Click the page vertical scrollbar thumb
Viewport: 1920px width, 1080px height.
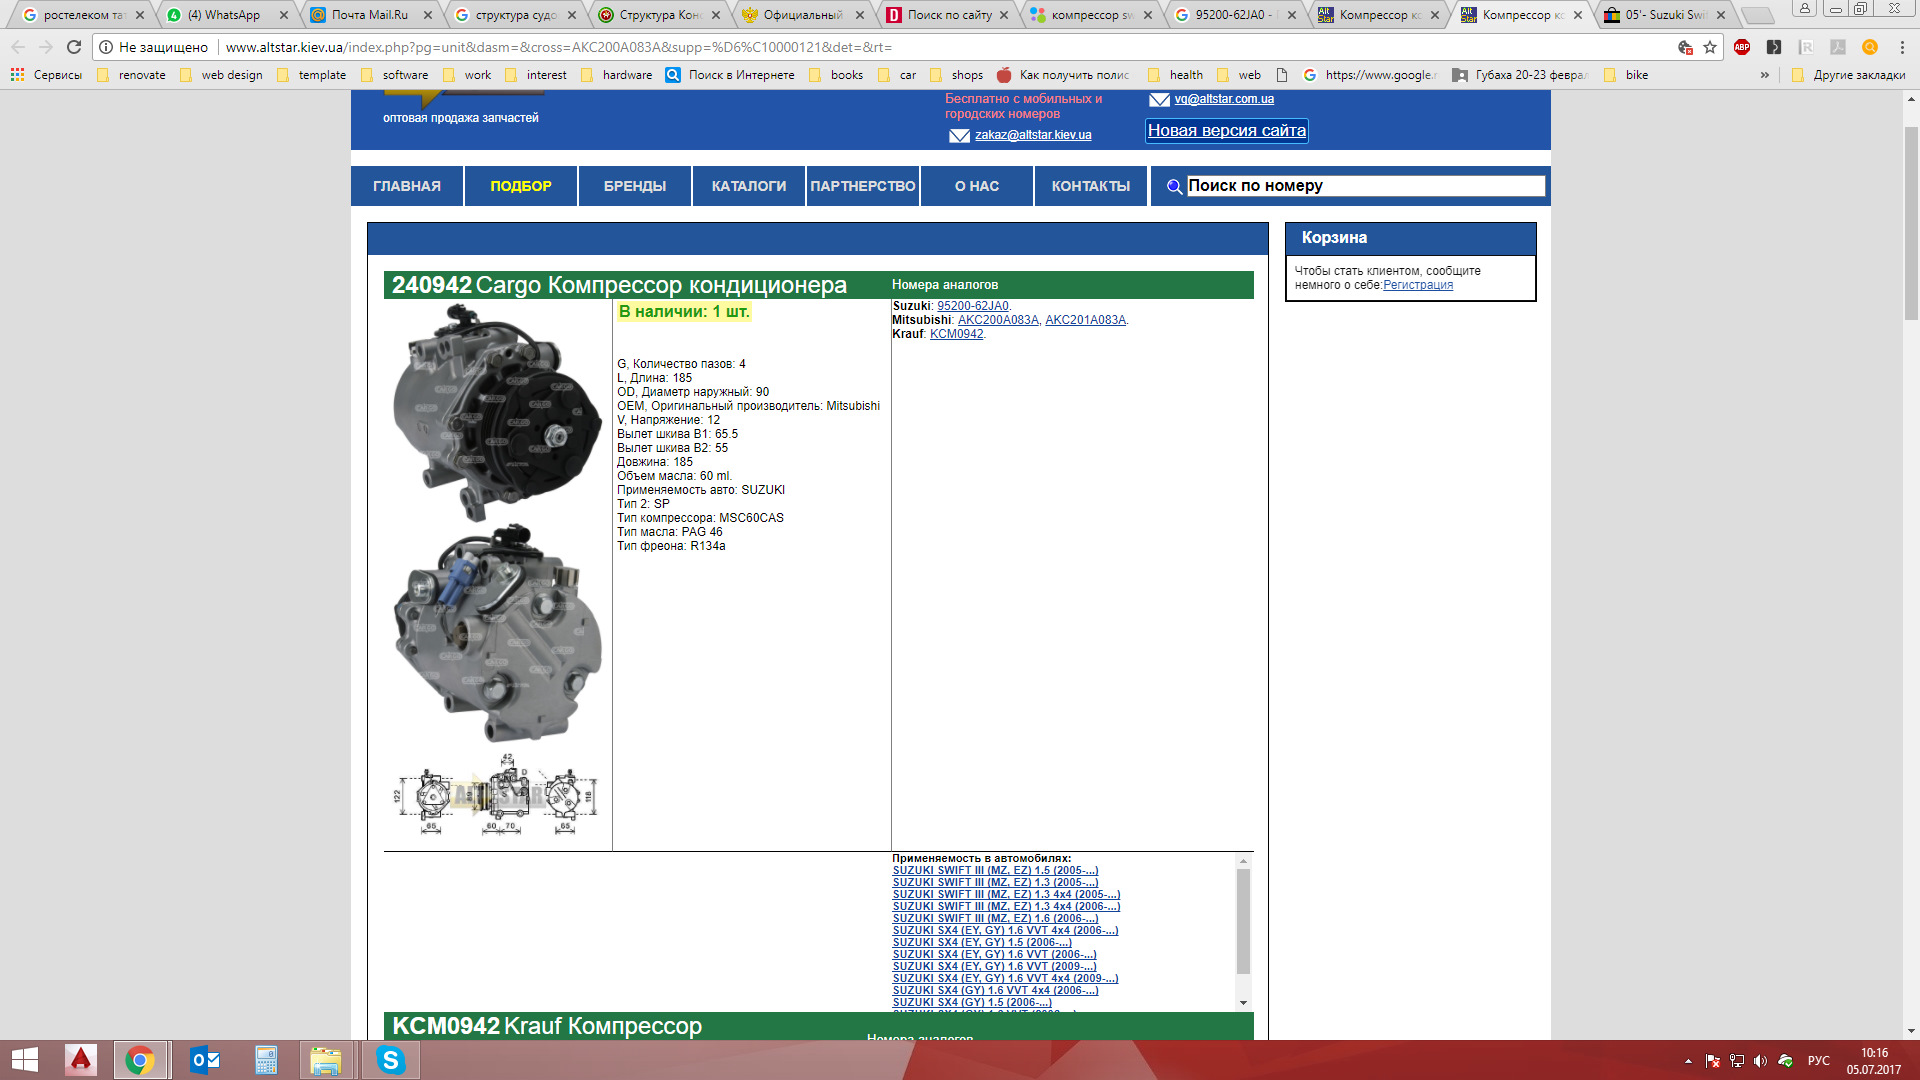click(x=1911, y=225)
